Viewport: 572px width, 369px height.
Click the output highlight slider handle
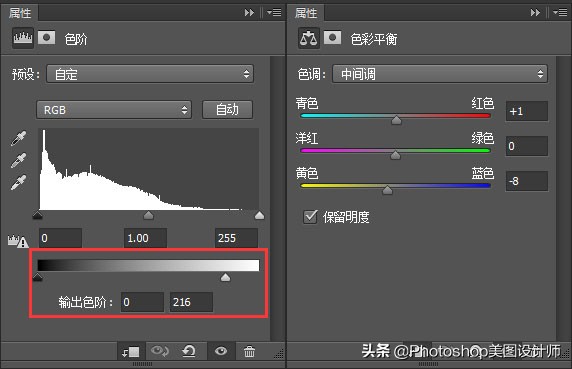[225, 277]
